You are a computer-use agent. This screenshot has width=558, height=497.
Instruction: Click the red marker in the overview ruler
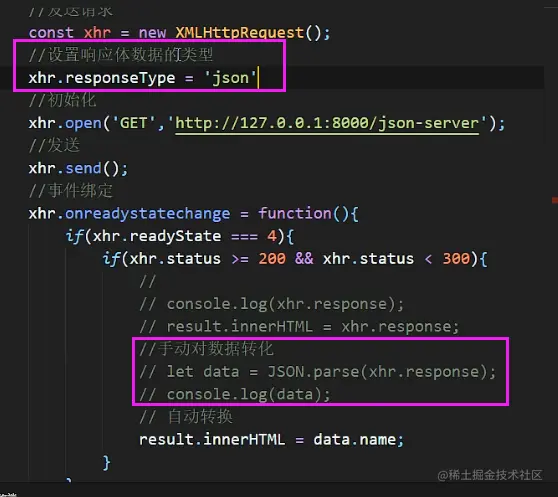click(555, 200)
